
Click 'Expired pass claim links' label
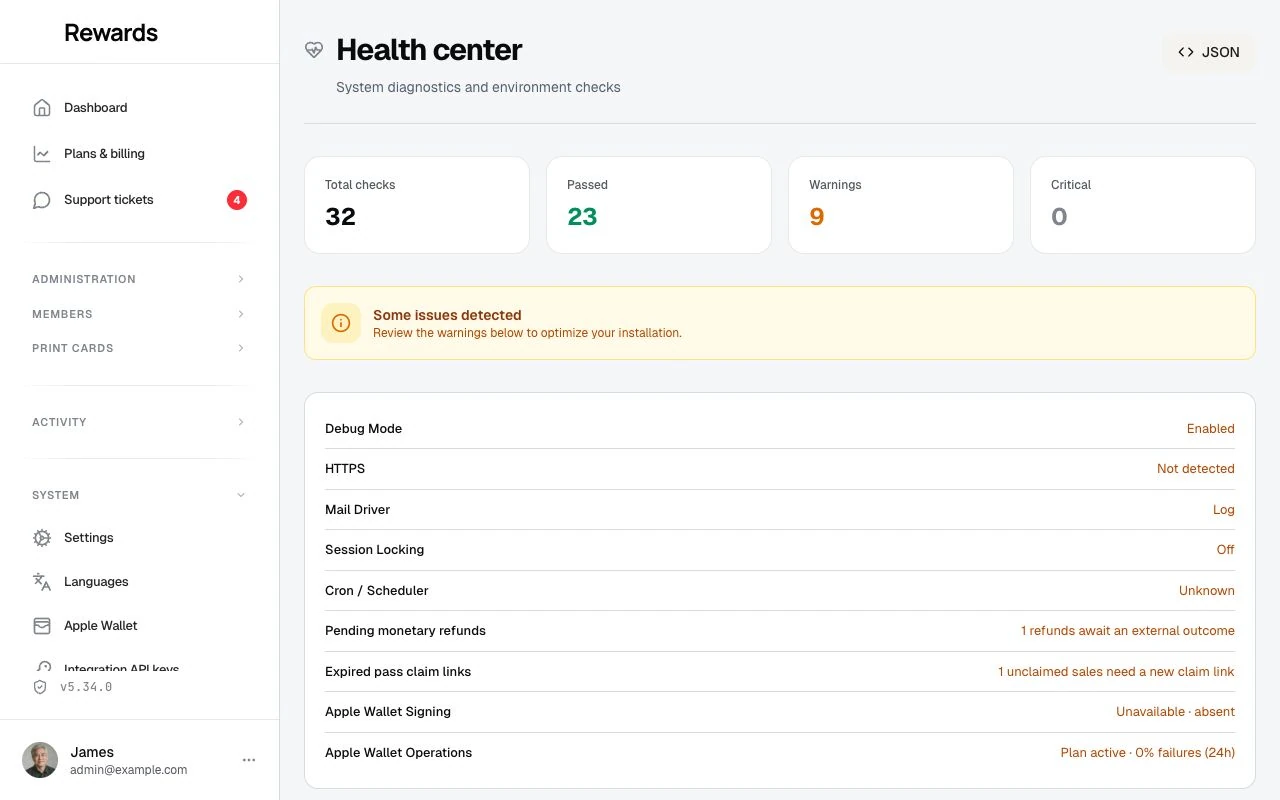tap(398, 672)
